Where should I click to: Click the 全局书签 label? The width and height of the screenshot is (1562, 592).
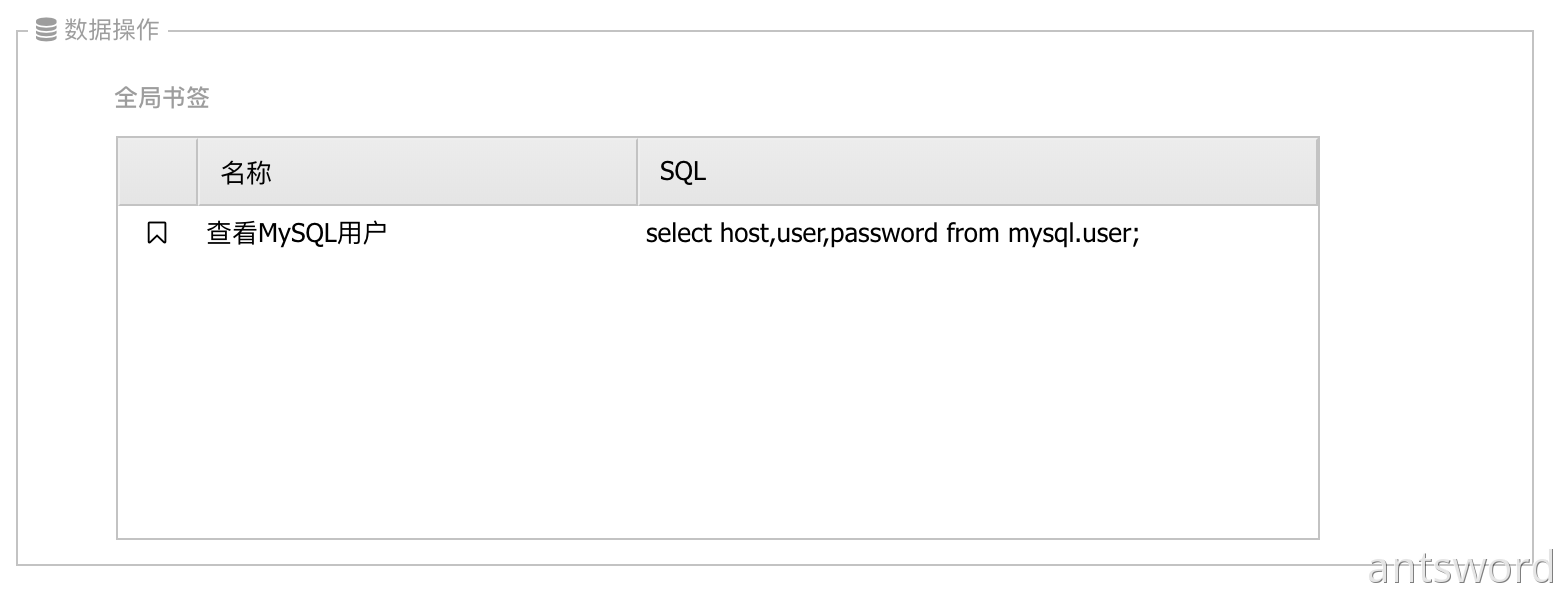162,98
